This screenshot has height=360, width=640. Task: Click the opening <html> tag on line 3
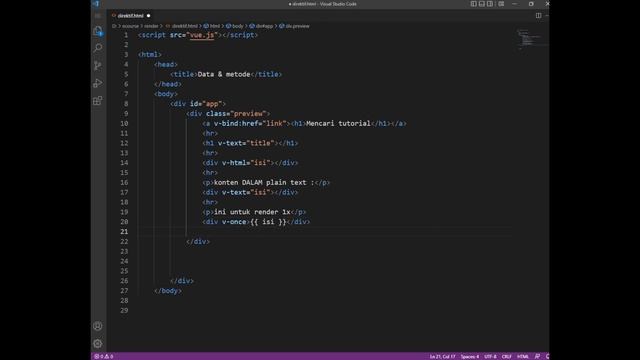click(150, 54)
